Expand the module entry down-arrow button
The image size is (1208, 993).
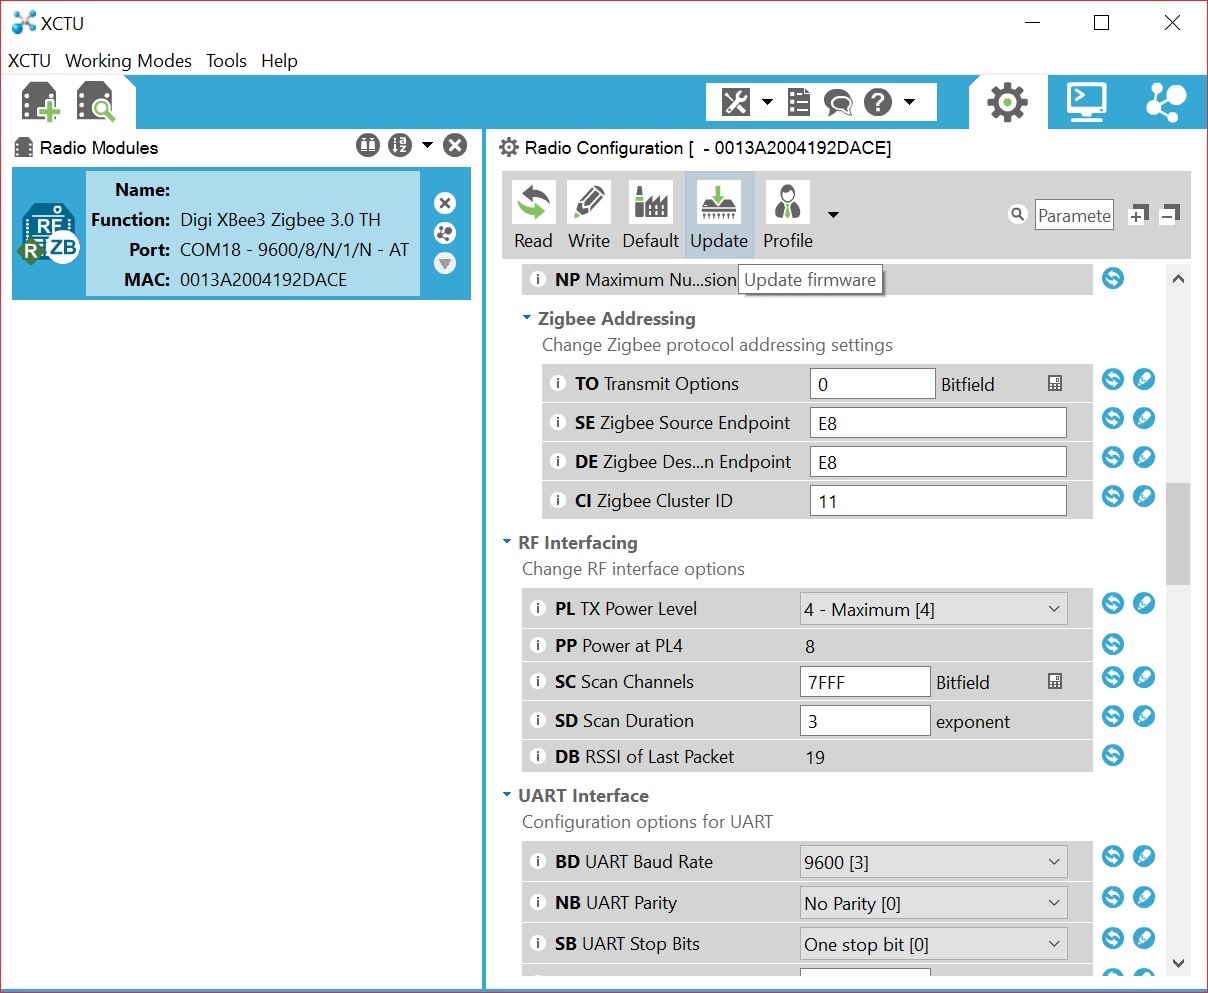(x=445, y=263)
